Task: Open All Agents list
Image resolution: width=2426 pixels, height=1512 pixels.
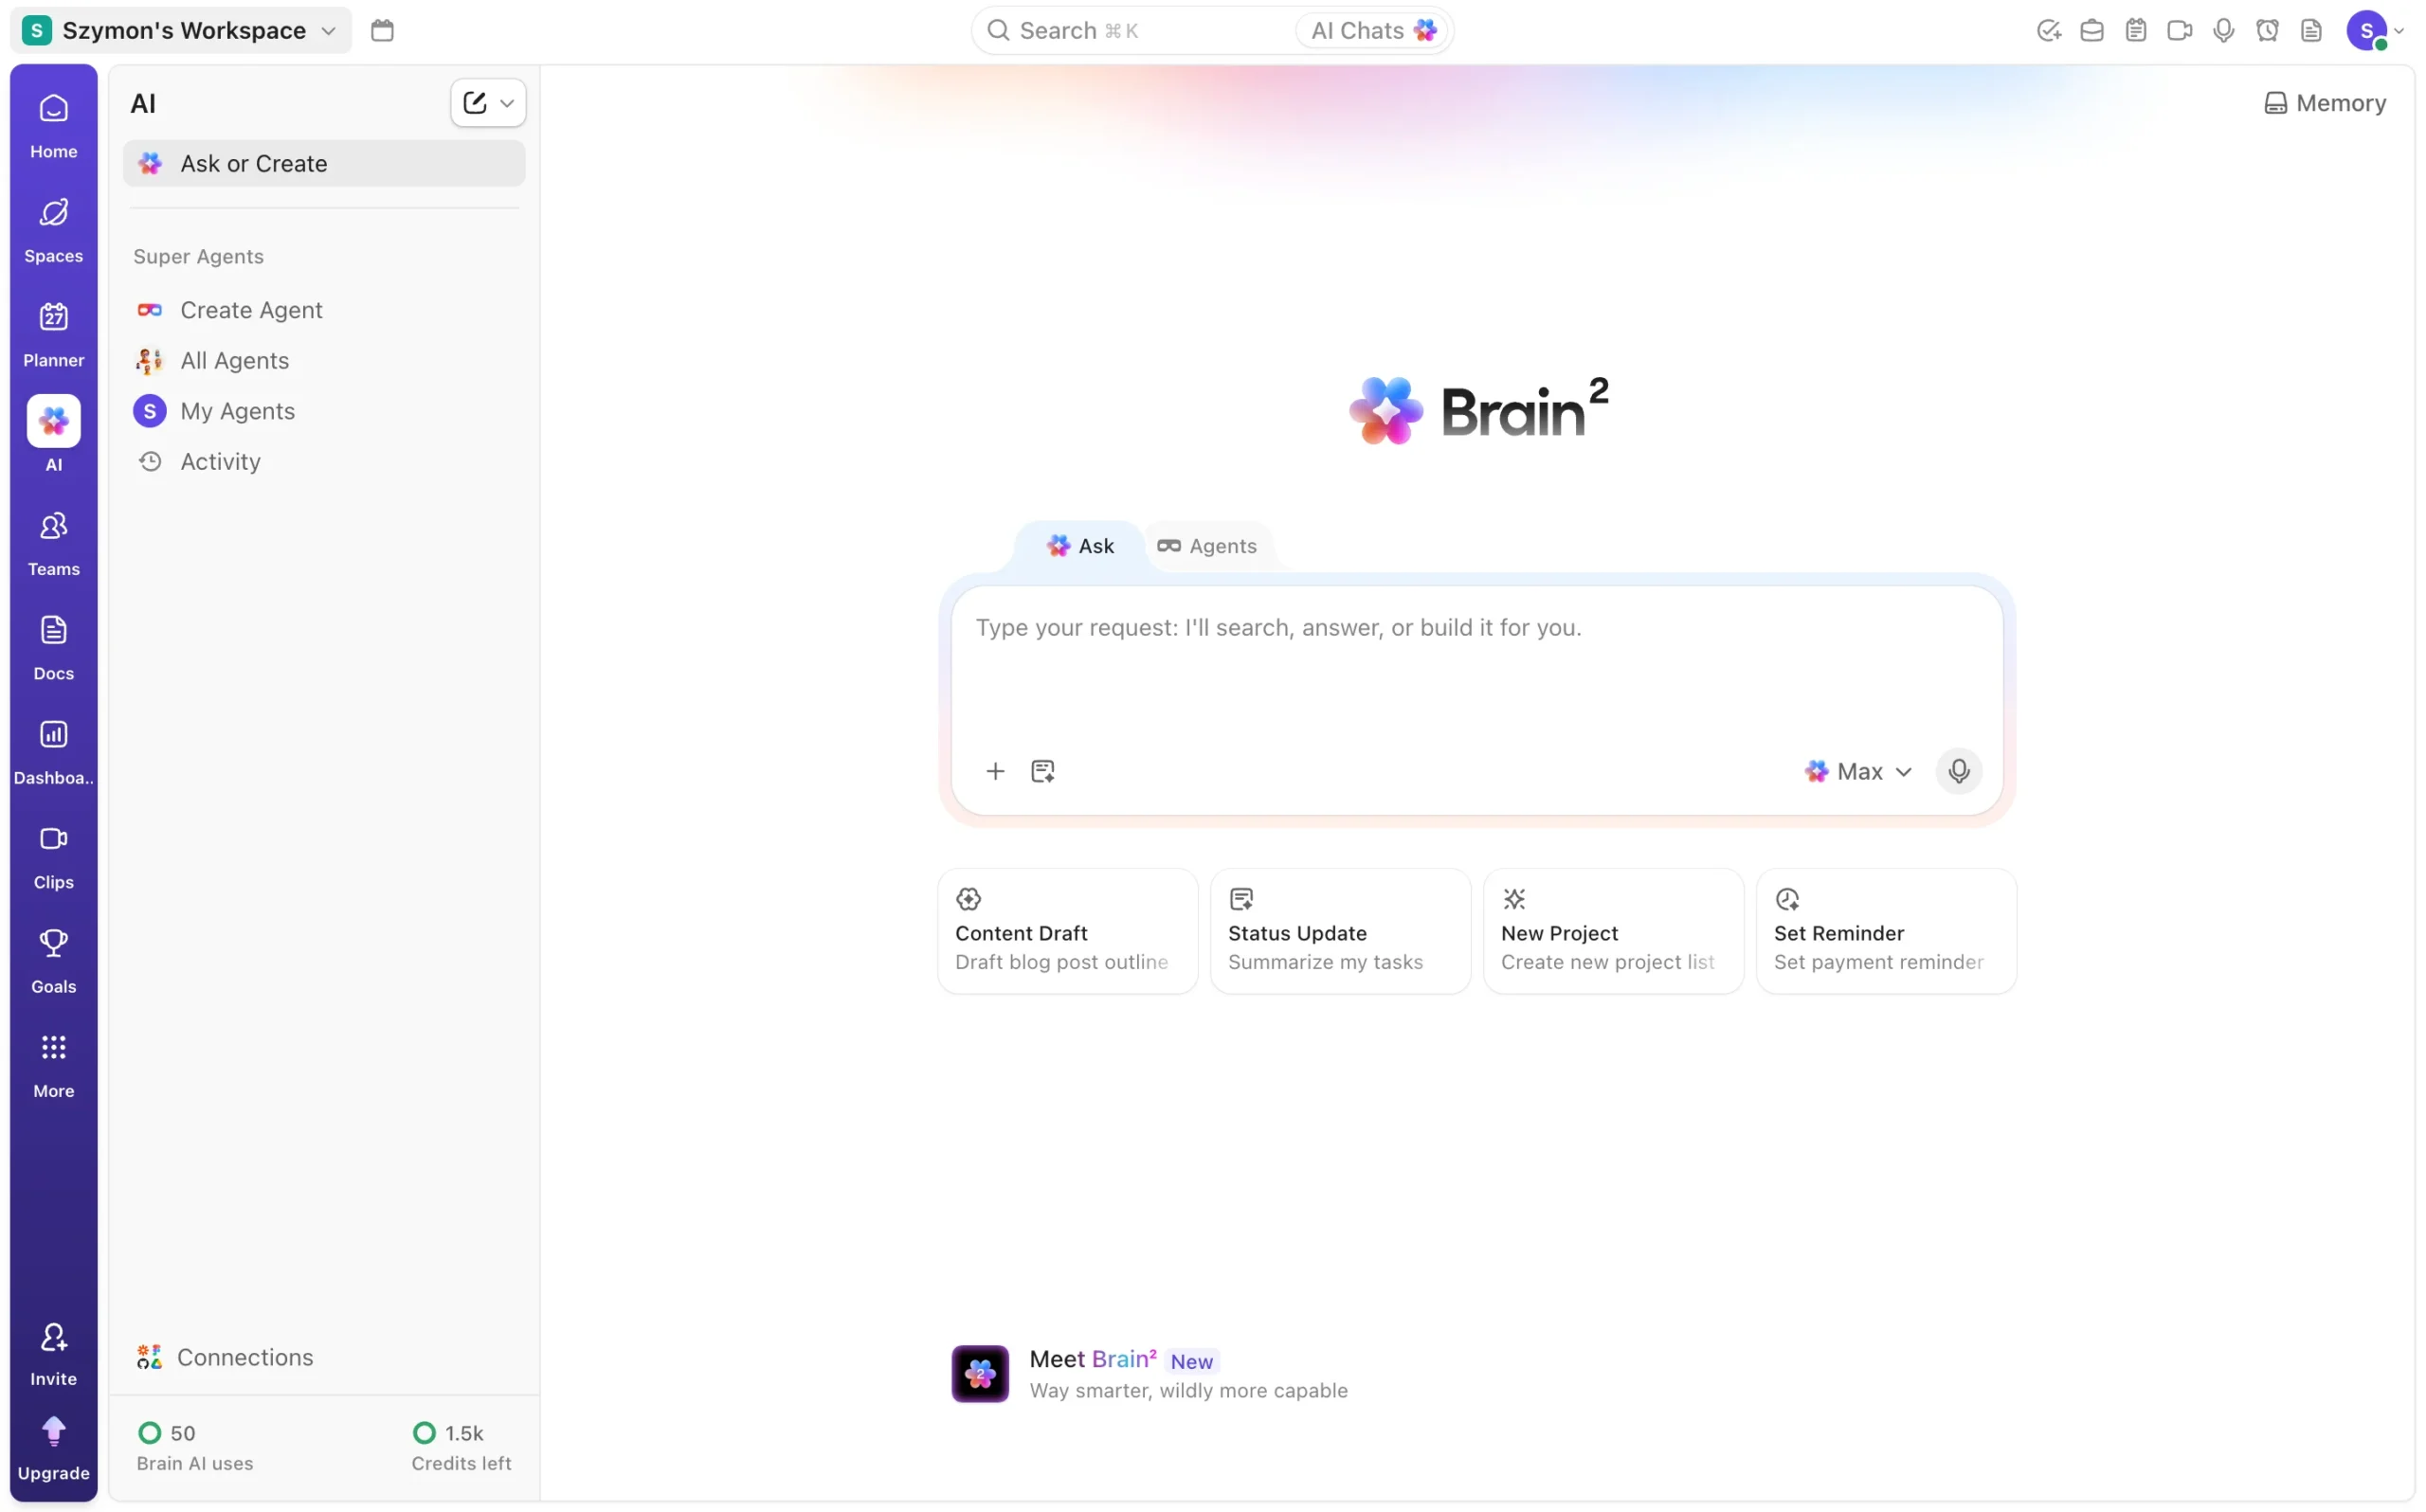Action: (x=324, y=360)
